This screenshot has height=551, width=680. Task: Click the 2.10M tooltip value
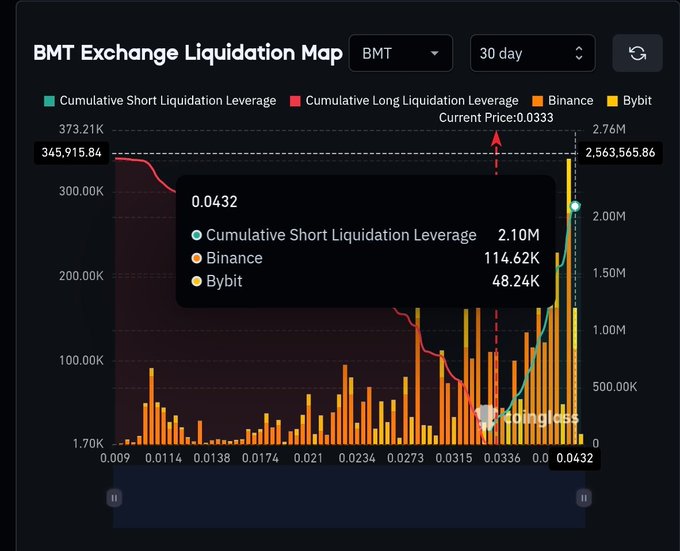pos(519,235)
